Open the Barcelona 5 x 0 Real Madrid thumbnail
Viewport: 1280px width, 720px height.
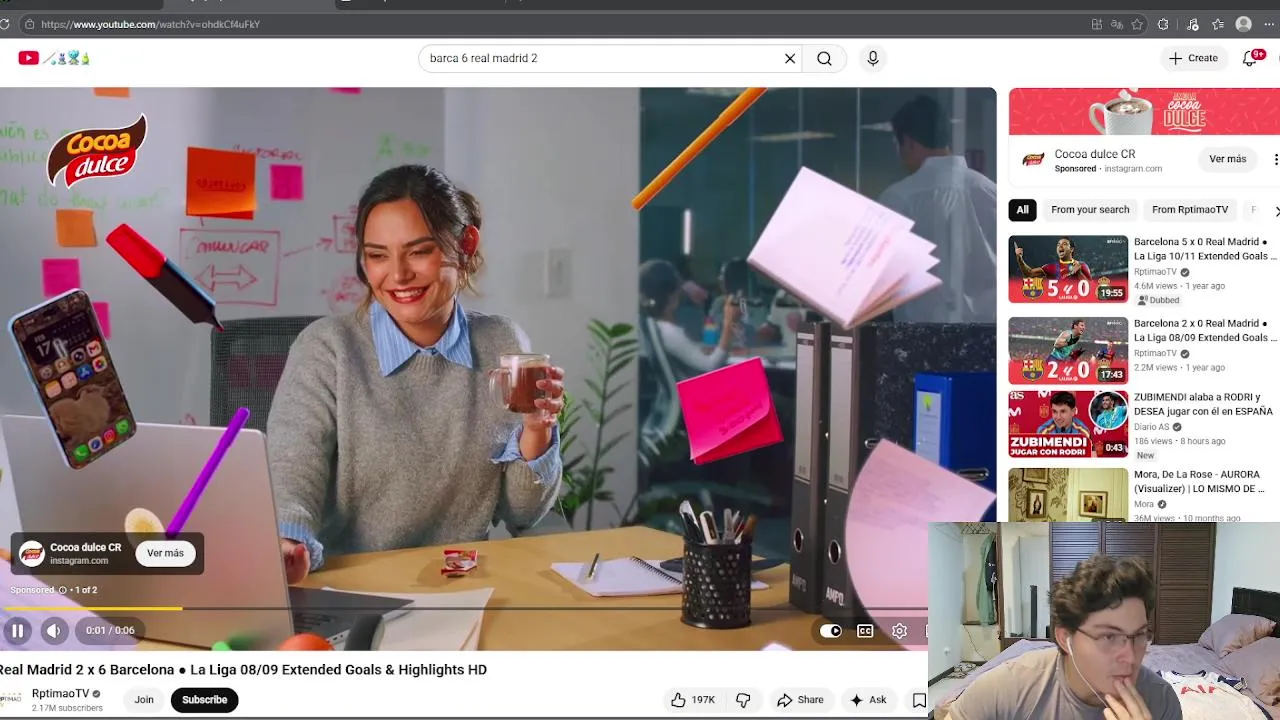tap(1068, 269)
